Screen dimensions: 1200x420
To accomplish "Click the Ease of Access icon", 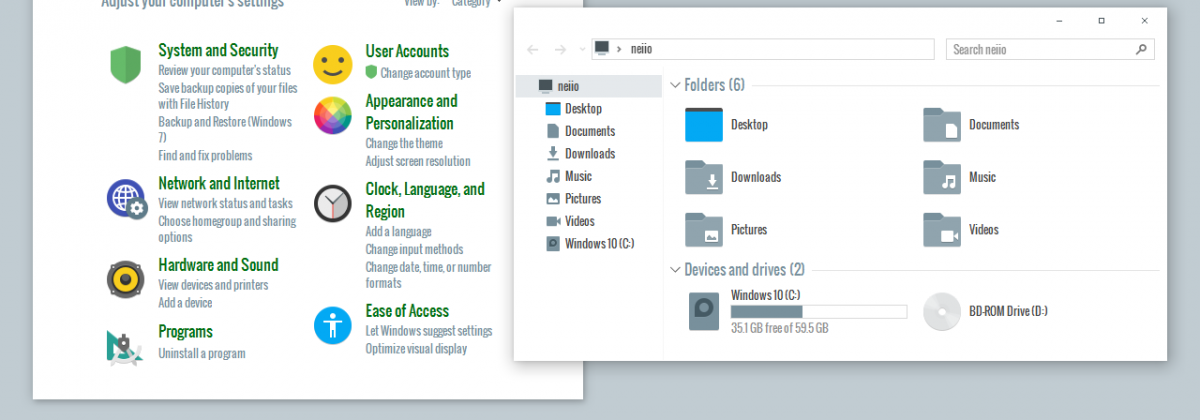I will [x=333, y=325].
